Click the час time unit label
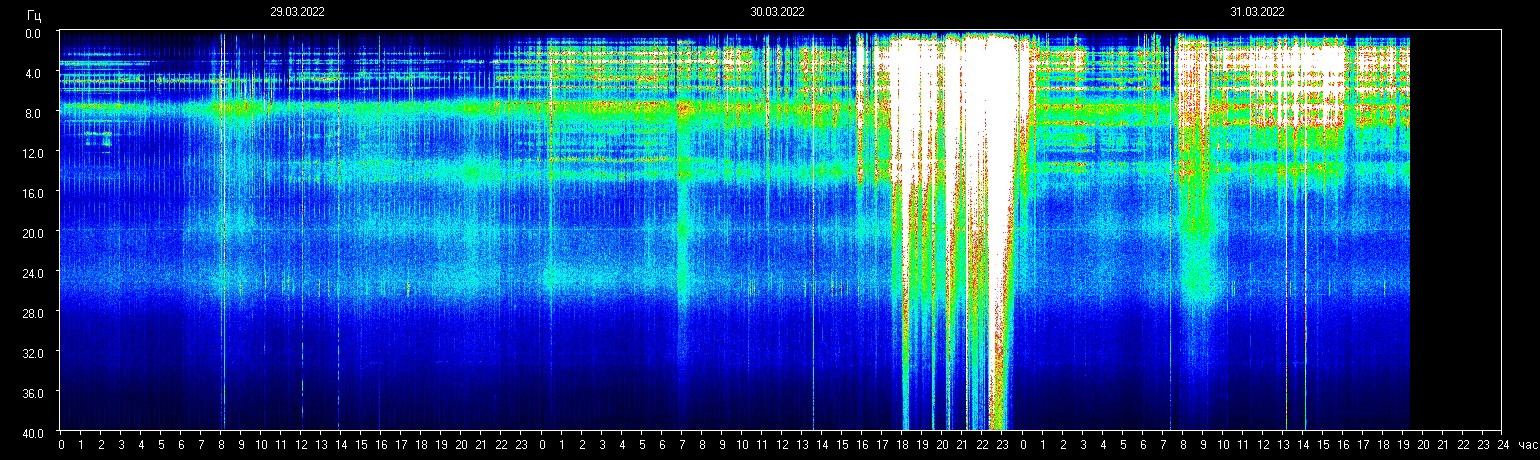 pyautogui.click(x=1527, y=444)
